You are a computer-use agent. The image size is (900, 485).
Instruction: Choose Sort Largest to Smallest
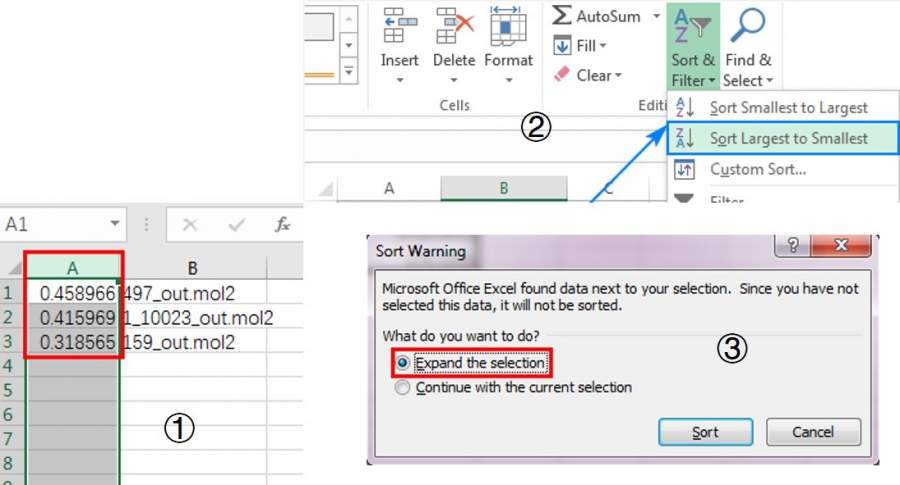pos(788,138)
